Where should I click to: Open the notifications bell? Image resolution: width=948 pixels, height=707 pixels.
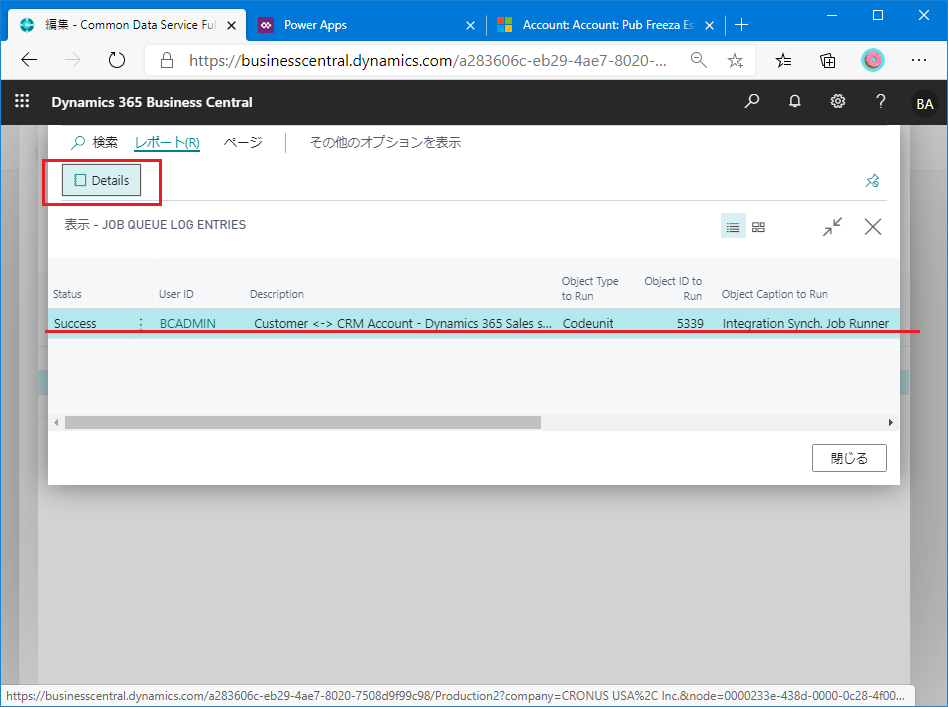click(x=794, y=101)
